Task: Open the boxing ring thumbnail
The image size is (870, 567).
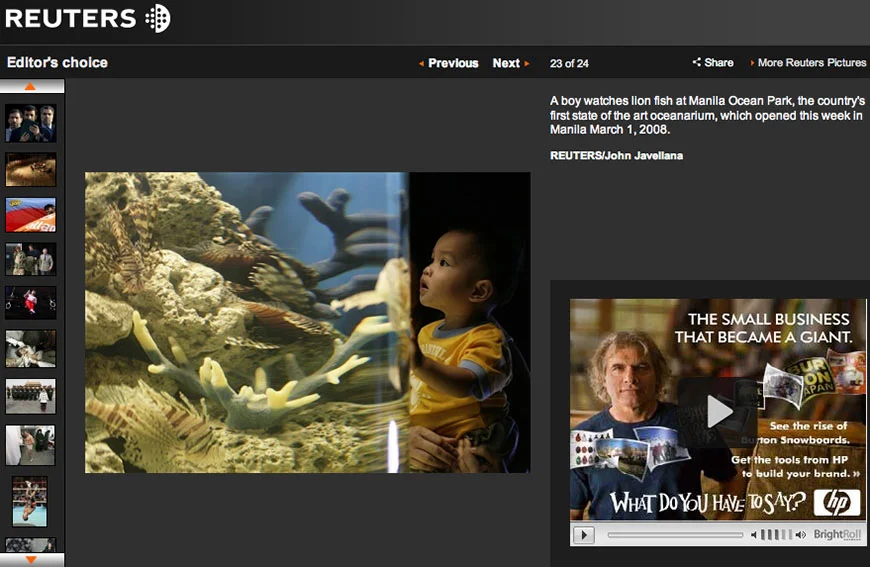Action: [30, 501]
